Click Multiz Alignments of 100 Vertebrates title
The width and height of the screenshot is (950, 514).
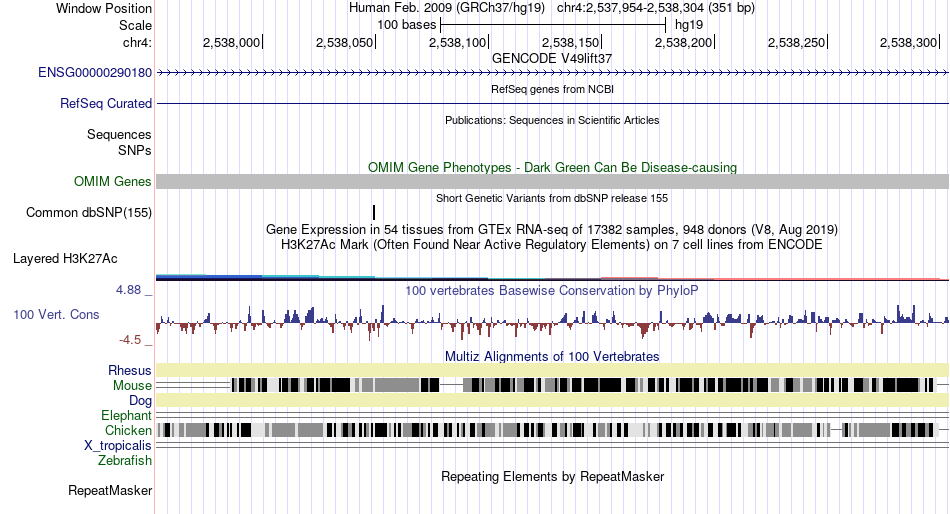click(552, 356)
